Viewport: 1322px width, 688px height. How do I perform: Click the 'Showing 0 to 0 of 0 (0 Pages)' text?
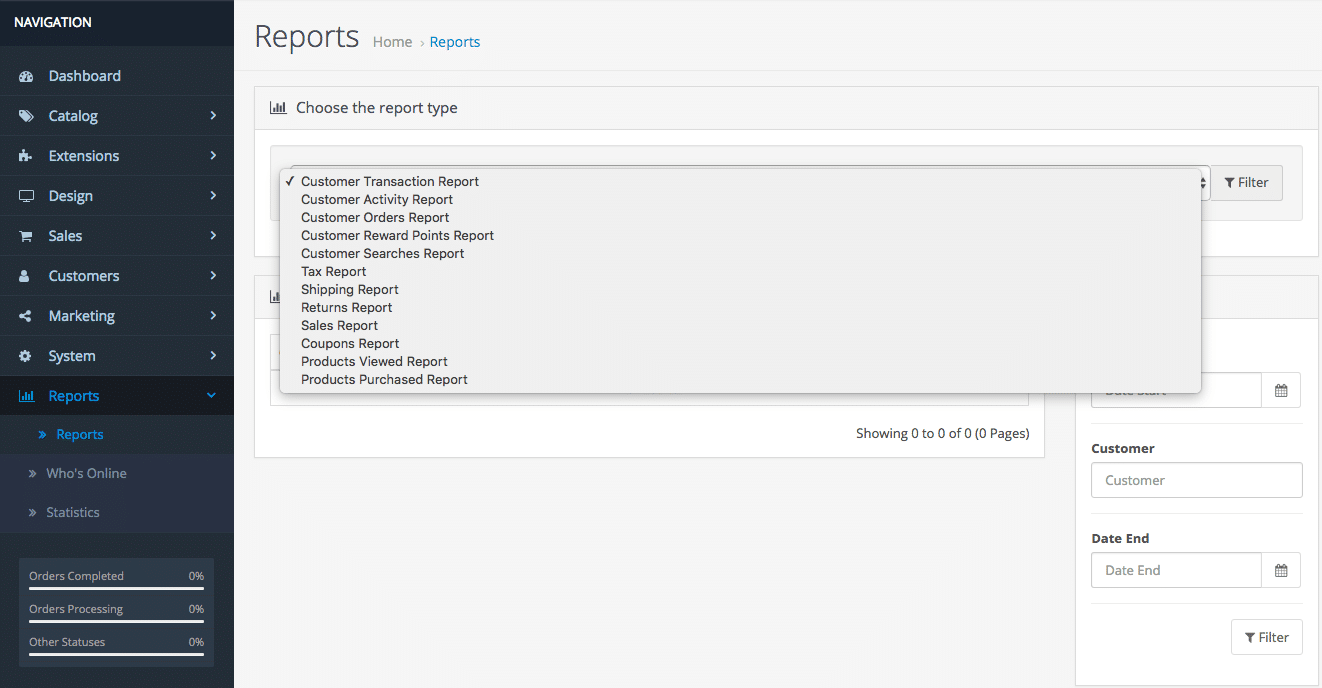pos(943,434)
